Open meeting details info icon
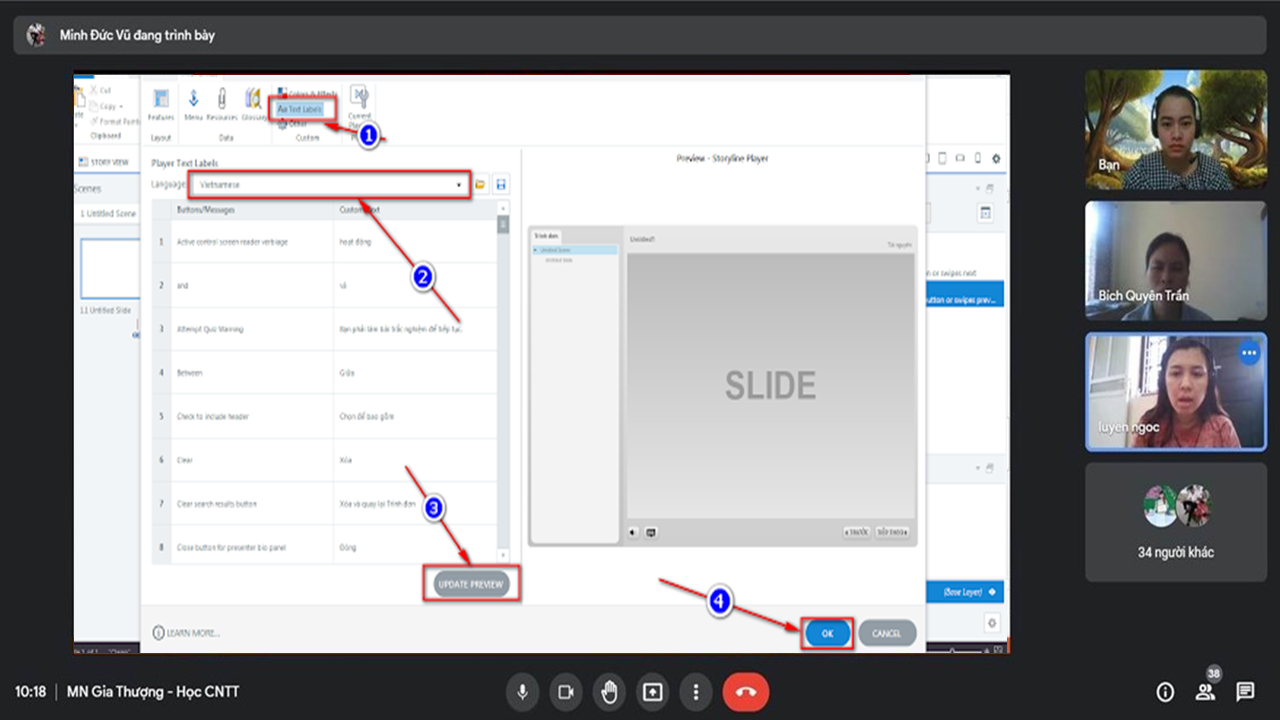The height and width of the screenshot is (720, 1280). (1165, 692)
